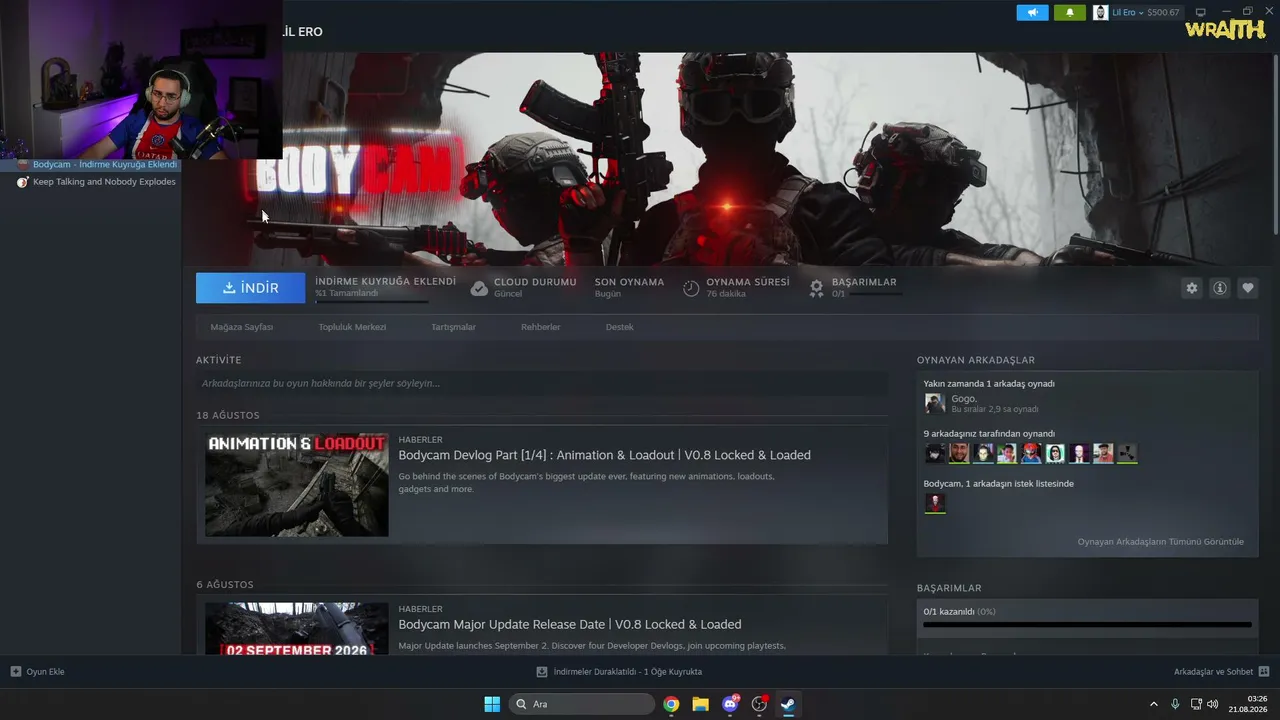Click Gogo's friend name

964,398
